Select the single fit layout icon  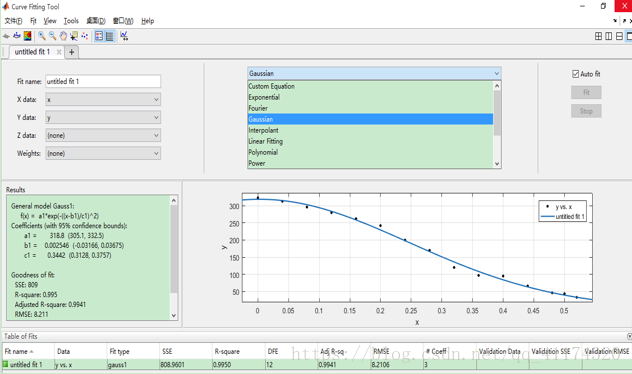629,36
